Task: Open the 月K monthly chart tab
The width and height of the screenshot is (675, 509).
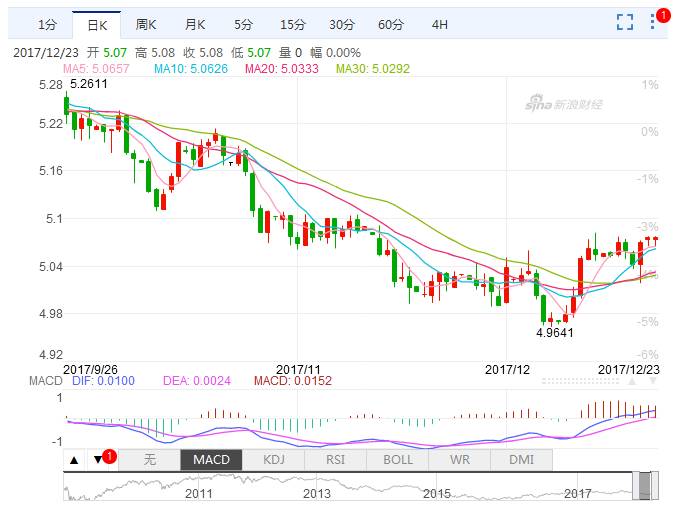Action: click(x=195, y=24)
